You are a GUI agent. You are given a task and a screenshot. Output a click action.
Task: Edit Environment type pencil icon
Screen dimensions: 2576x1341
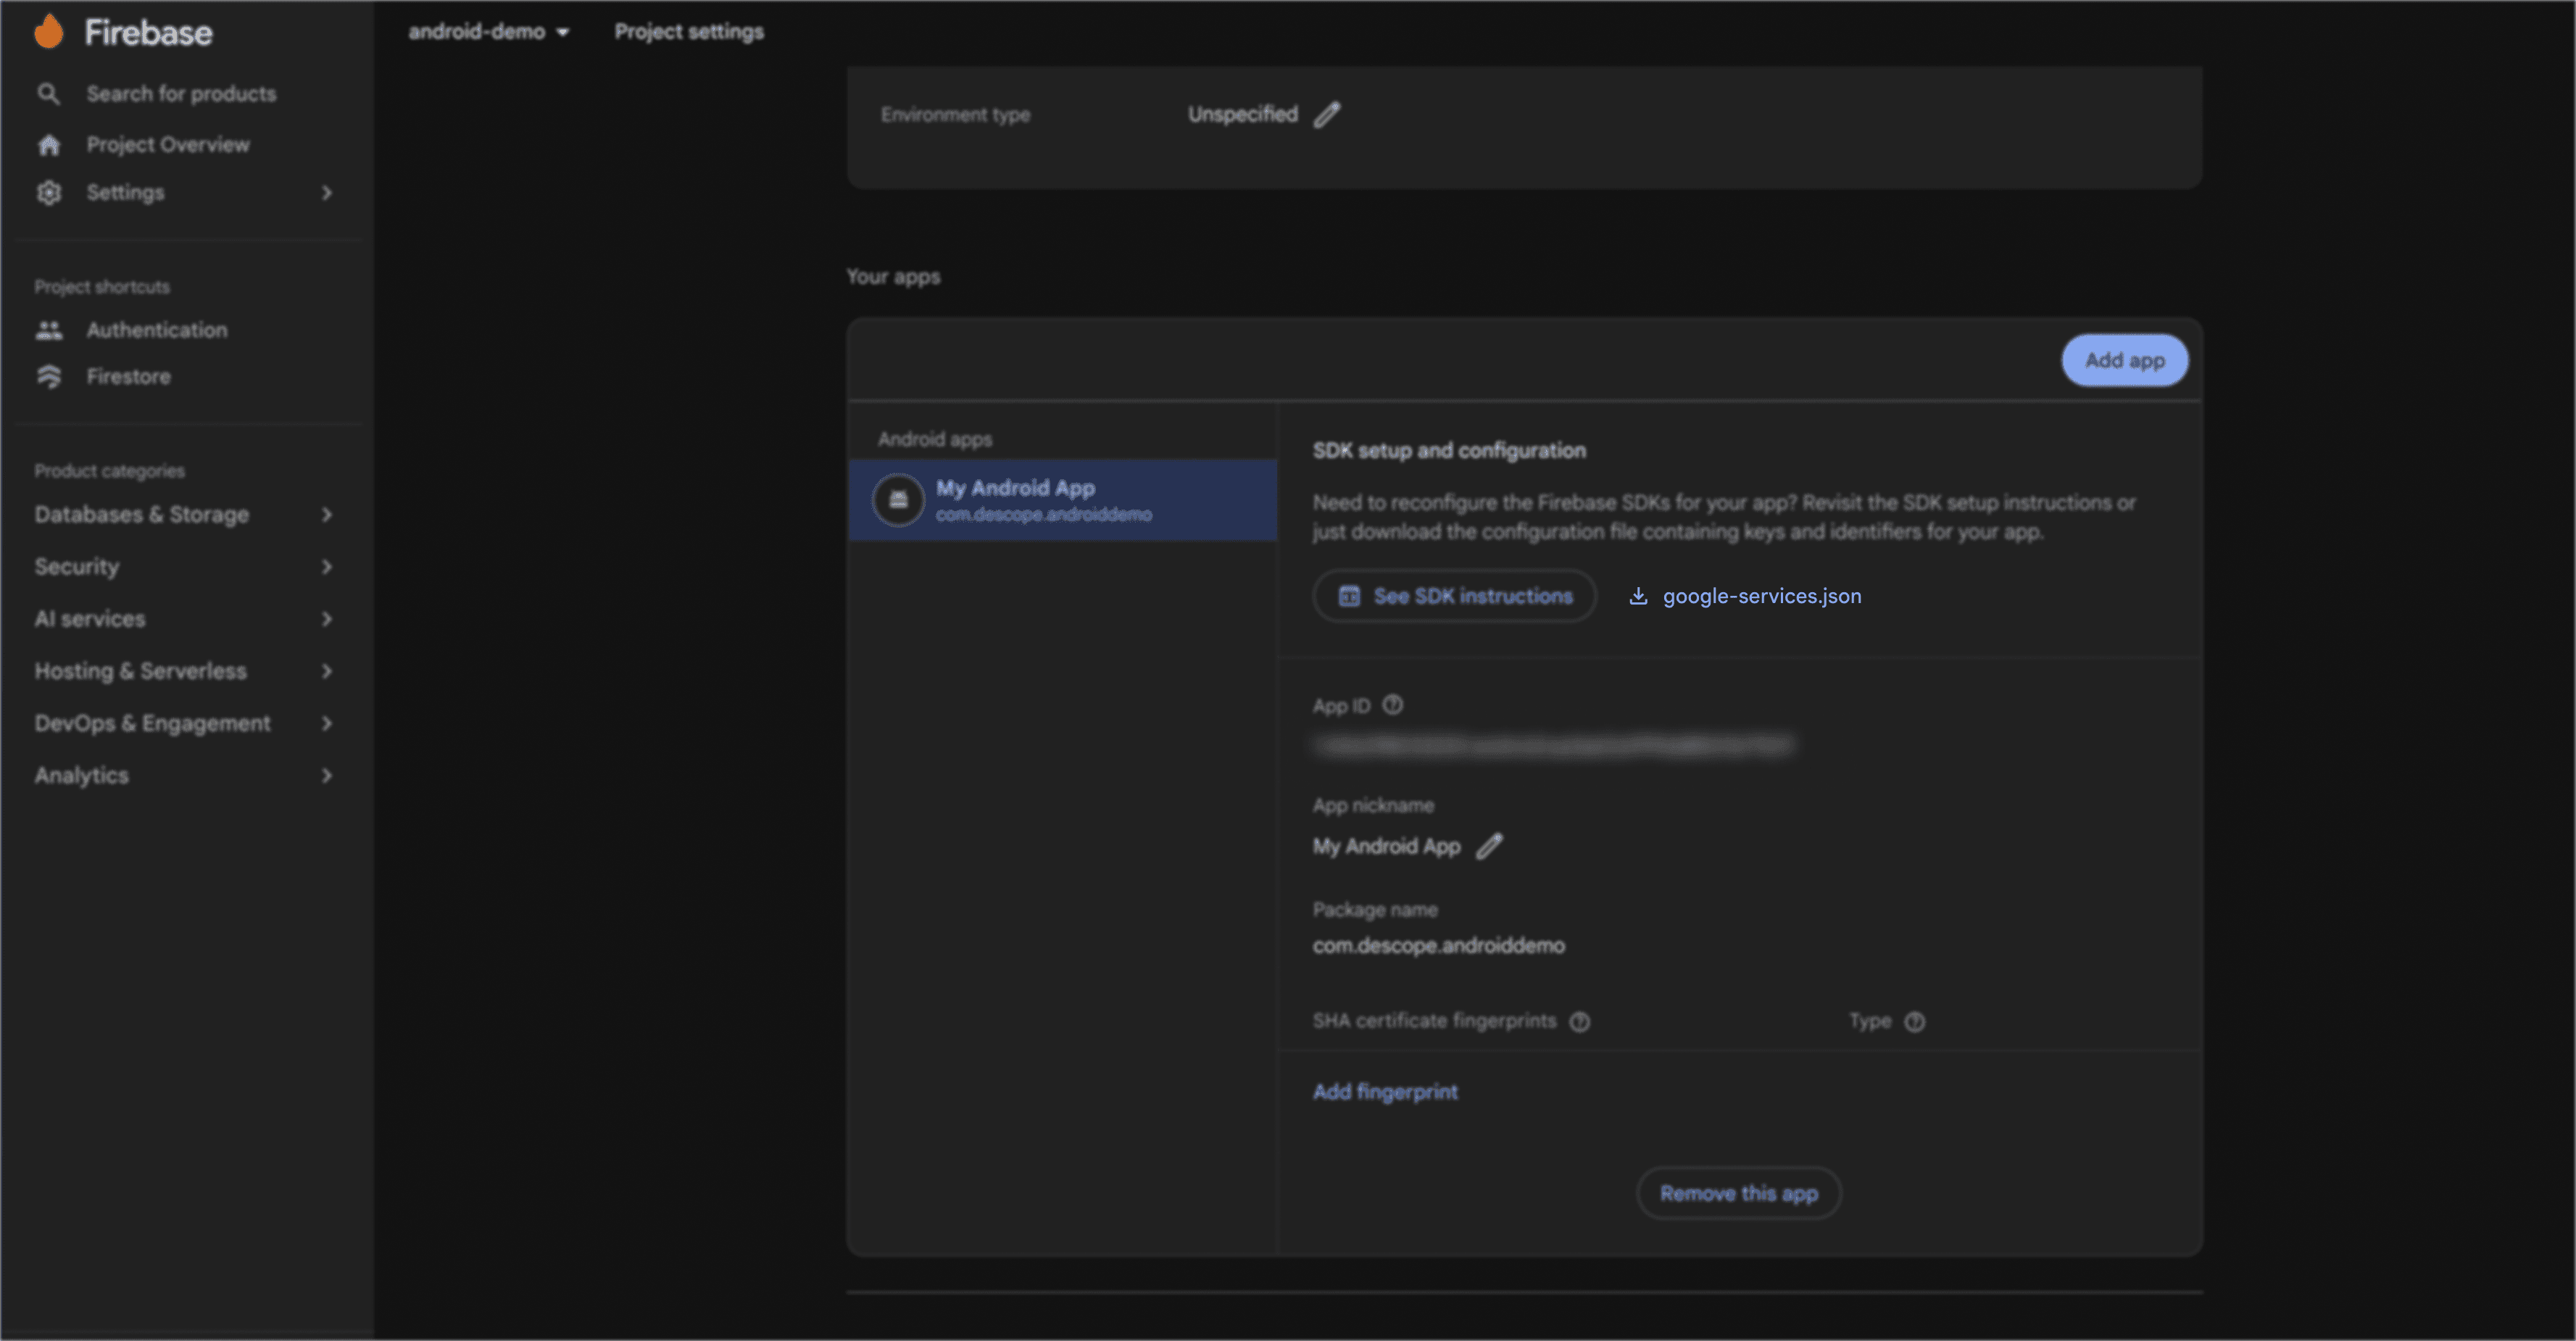[x=1327, y=115]
